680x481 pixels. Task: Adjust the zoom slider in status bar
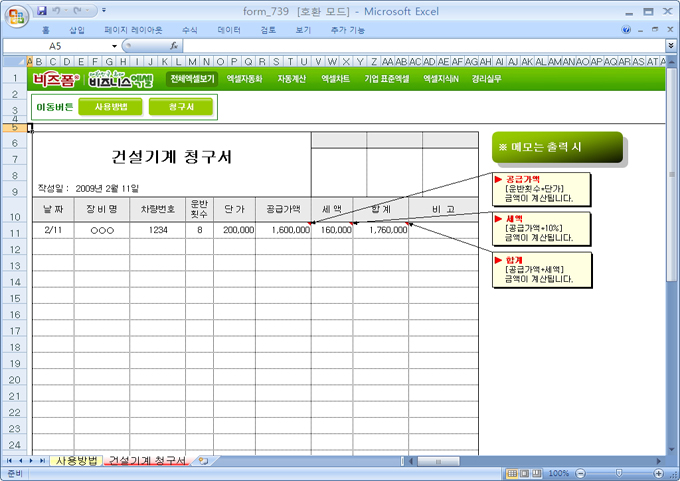coord(617,473)
